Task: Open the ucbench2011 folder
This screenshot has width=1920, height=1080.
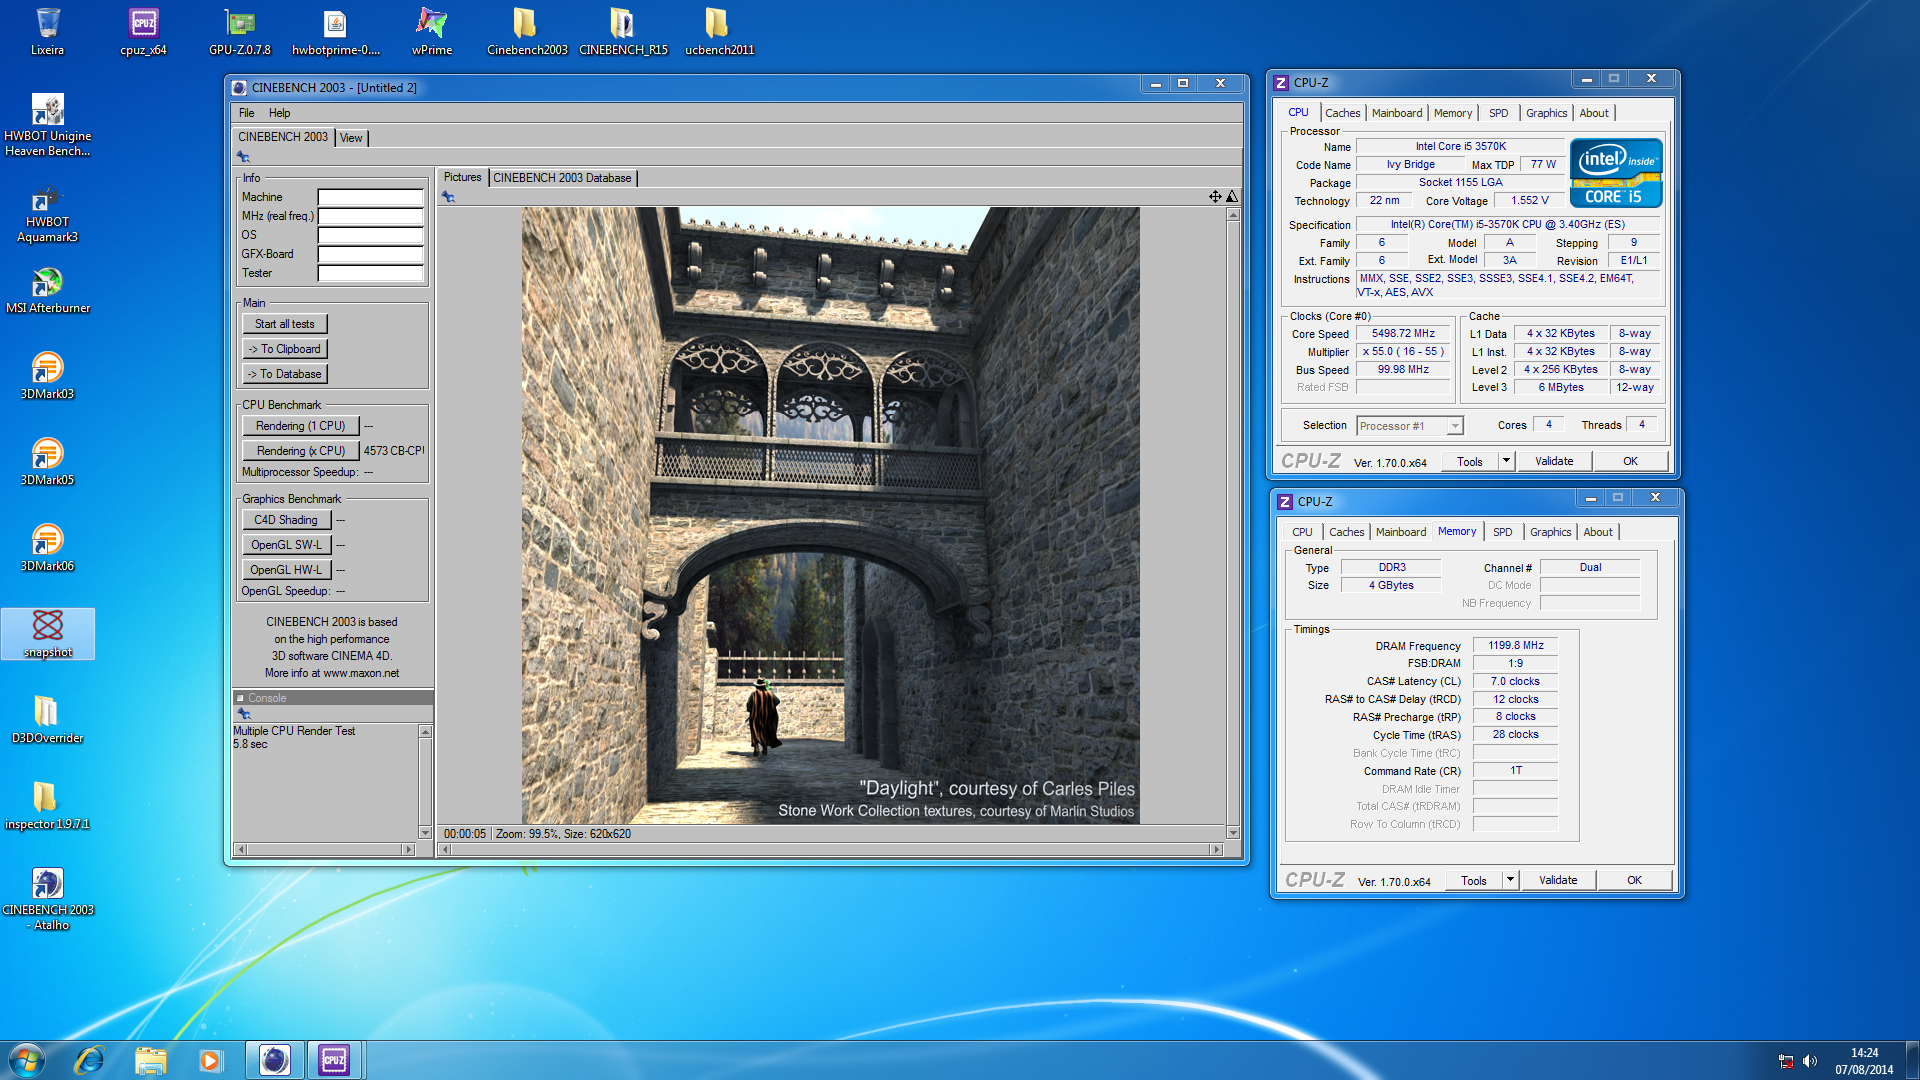Action: tap(719, 31)
